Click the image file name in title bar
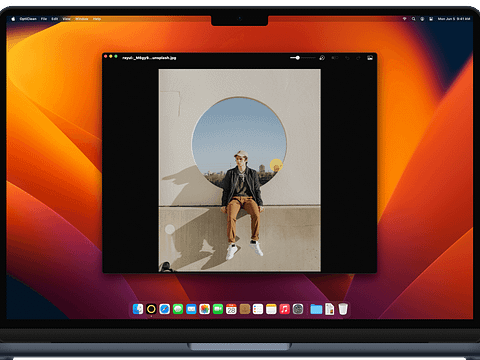The width and height of the screenshot is (480, 360). [149, 58]
